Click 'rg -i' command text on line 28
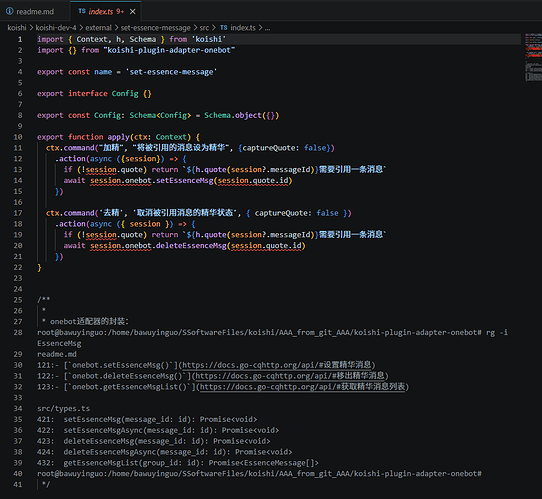The height and width of the screenshot is (499, 542). pos(497,332)
